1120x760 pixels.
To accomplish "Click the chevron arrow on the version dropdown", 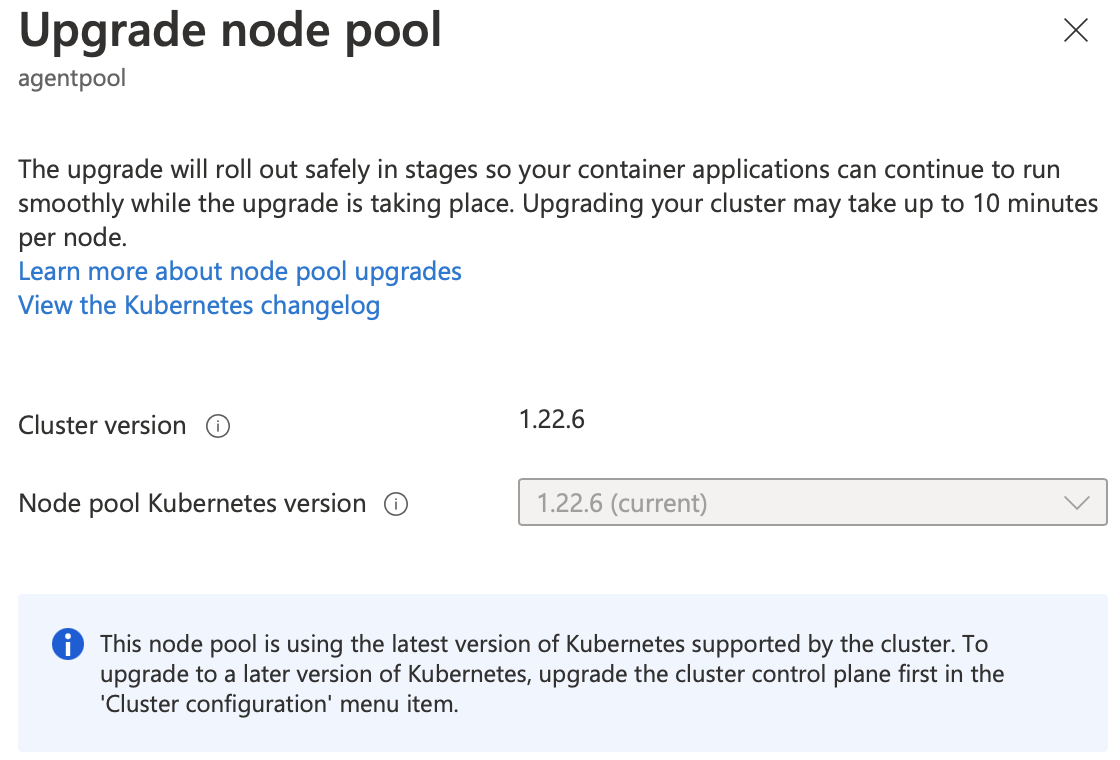I will coord(1076,503).
